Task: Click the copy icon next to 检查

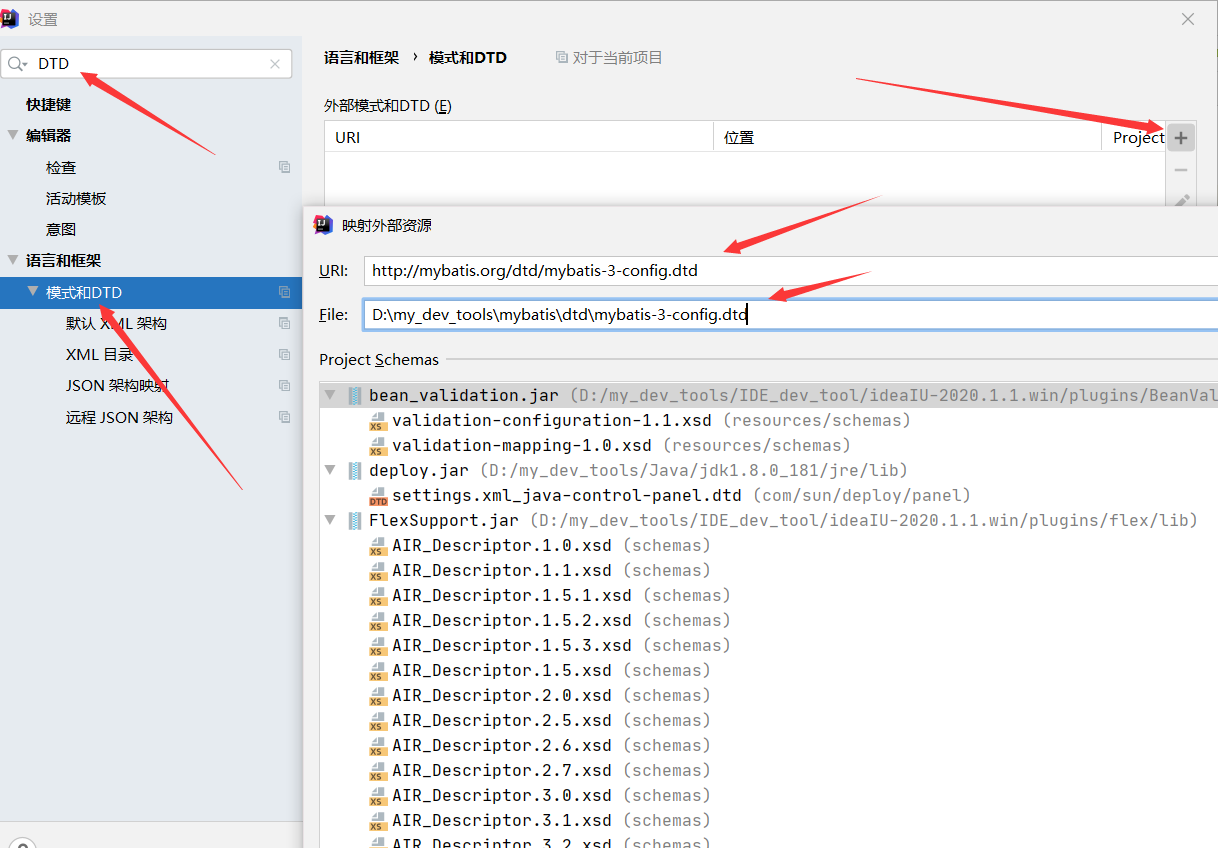Action: pos(285,167)
